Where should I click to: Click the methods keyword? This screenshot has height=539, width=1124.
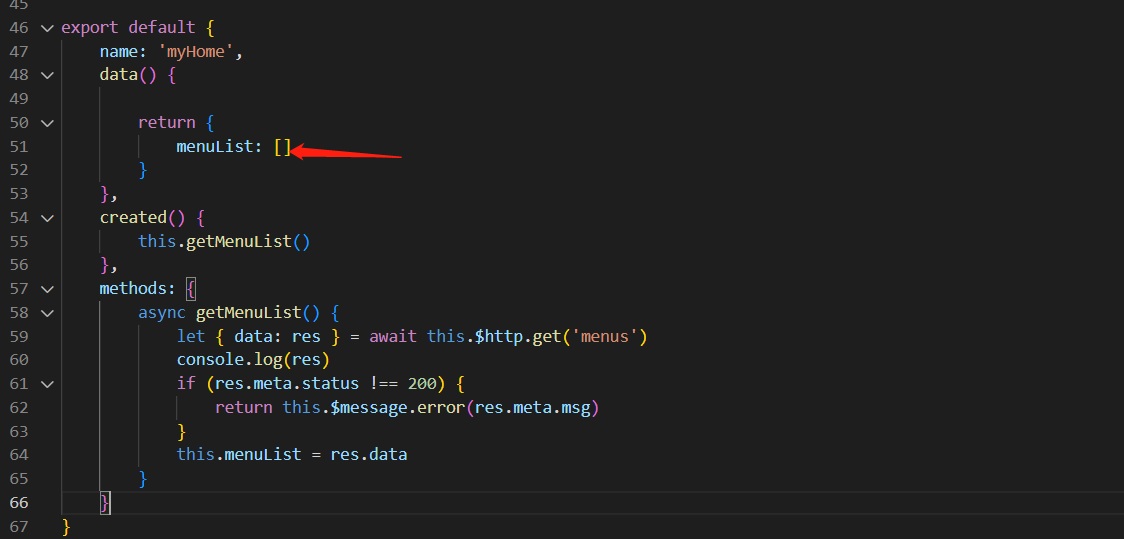133,289
